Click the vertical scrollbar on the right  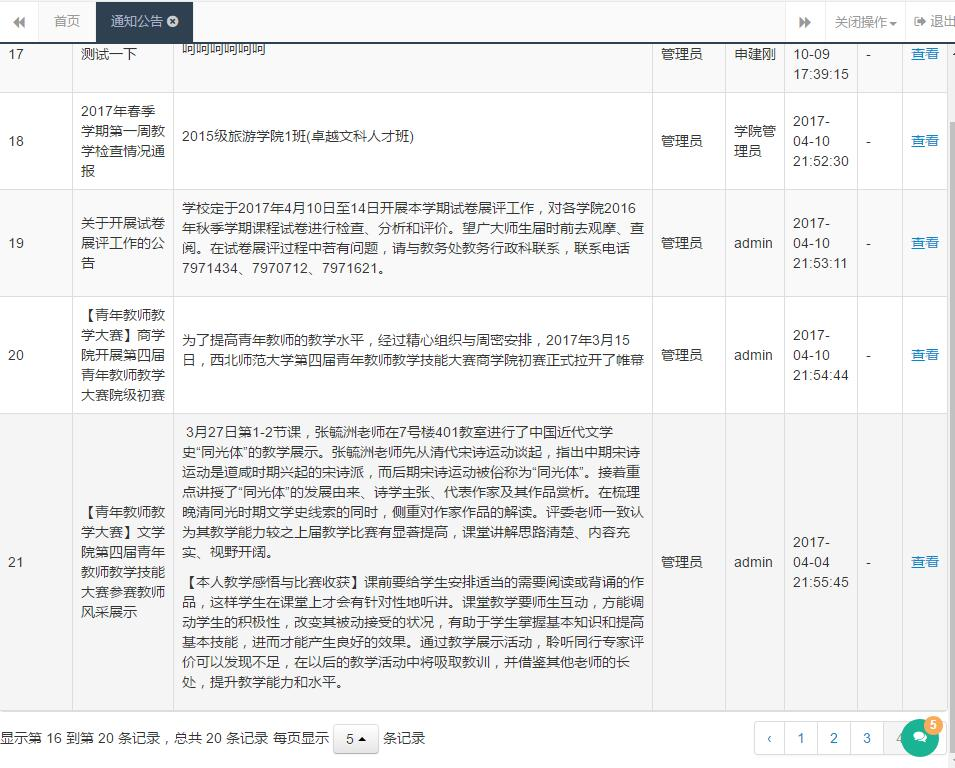[x=950, y=400]
